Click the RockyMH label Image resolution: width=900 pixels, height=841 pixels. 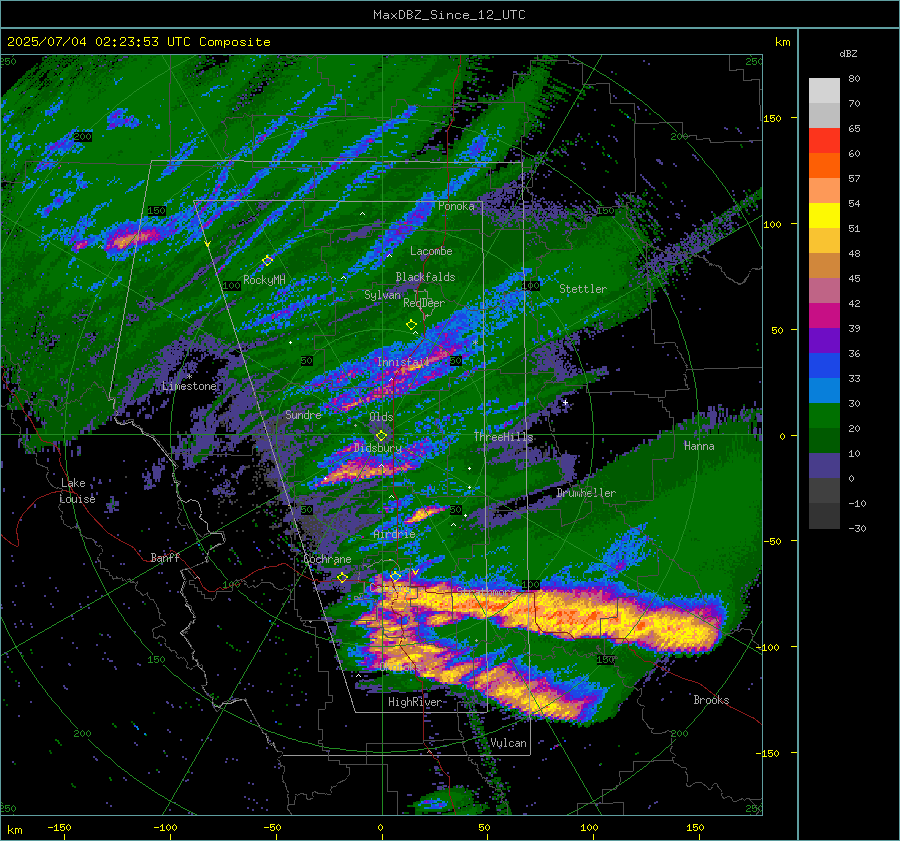point(264,280)
